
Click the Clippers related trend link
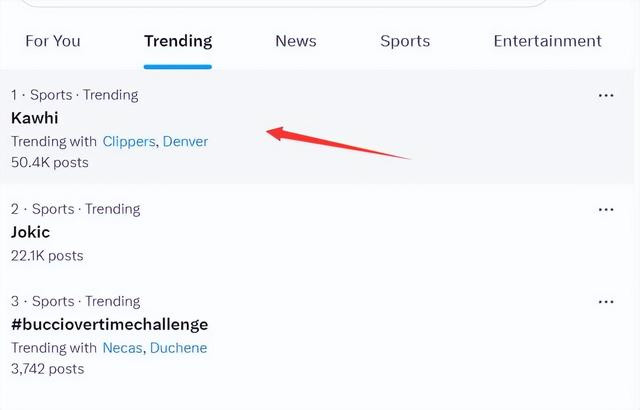[x=129, y=142]
